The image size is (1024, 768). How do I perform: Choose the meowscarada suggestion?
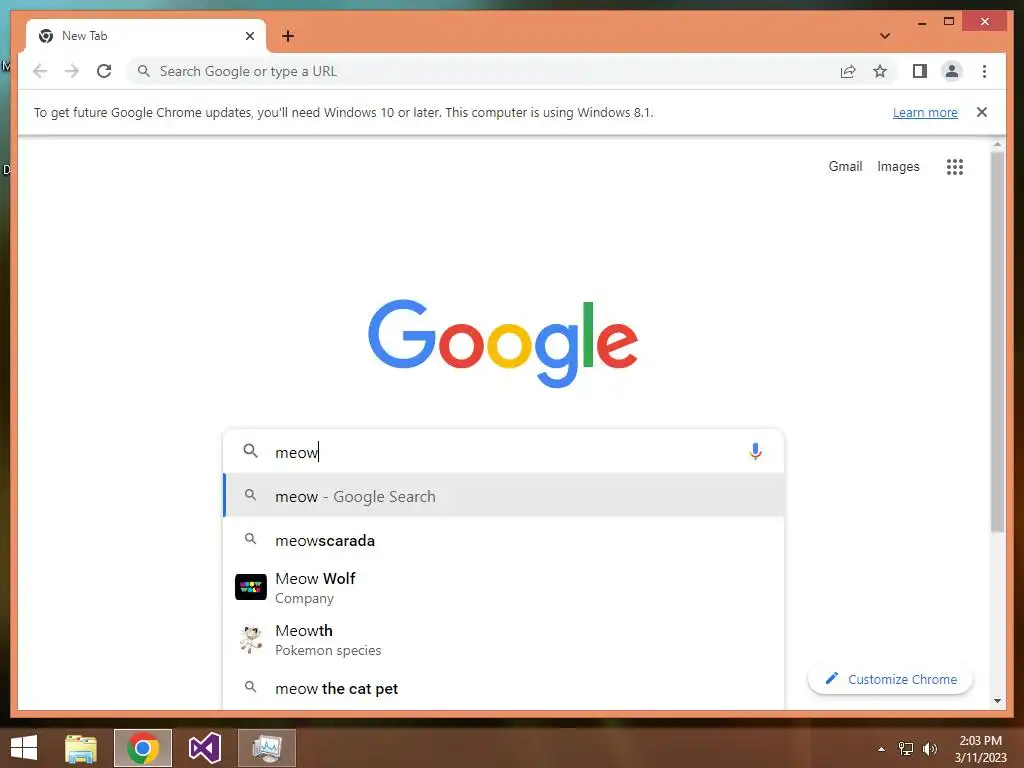pyautogui.click(x=504, y=540)
